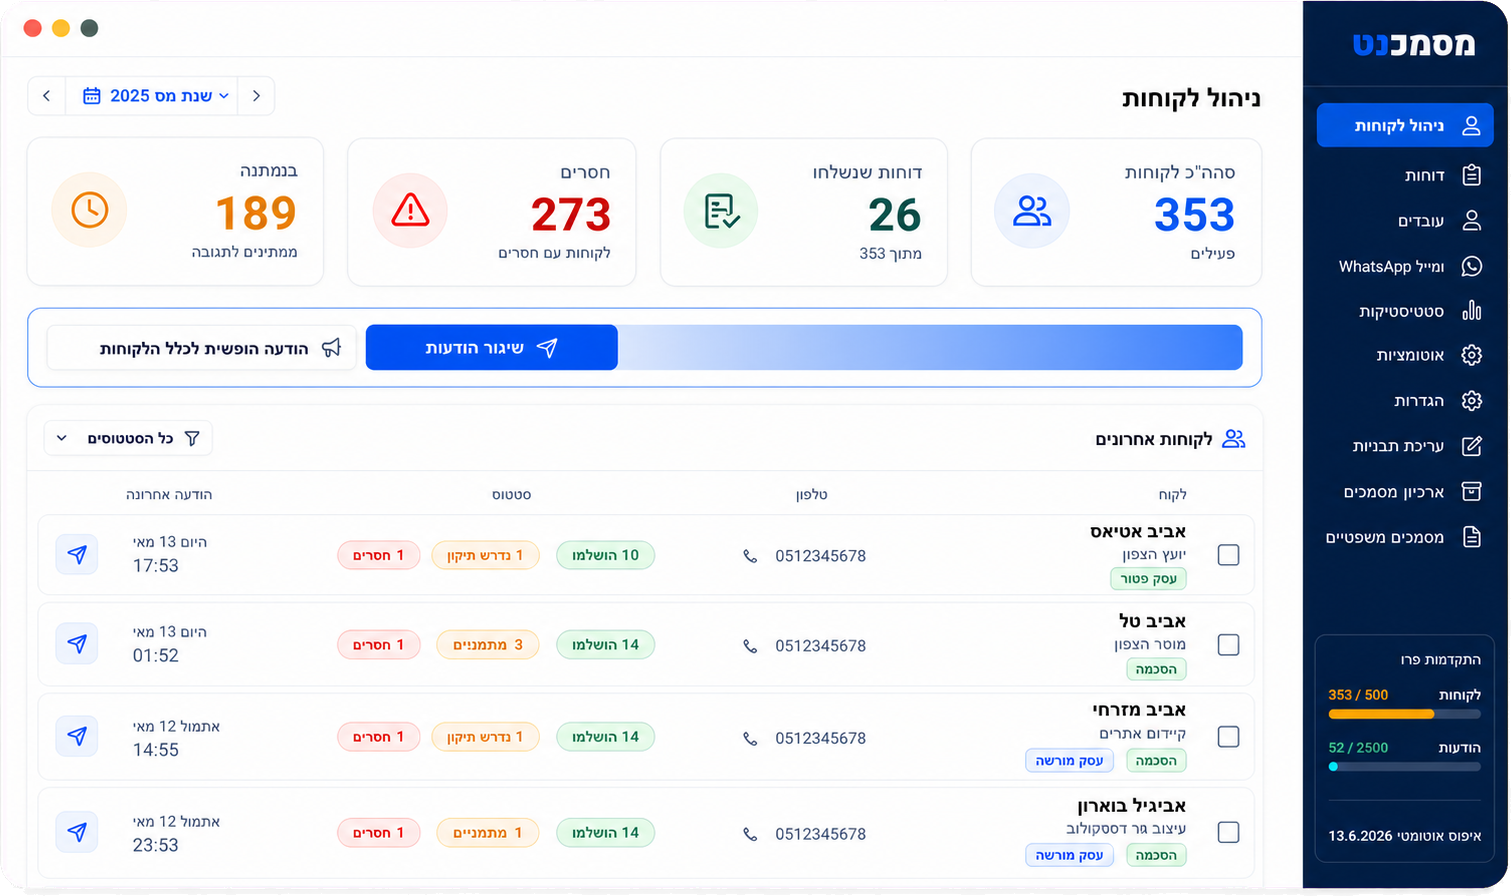Click the report checklist icon on דוחות שנשלחו card
This screenshot has height=896, width=1511.
tap(721, 211)
